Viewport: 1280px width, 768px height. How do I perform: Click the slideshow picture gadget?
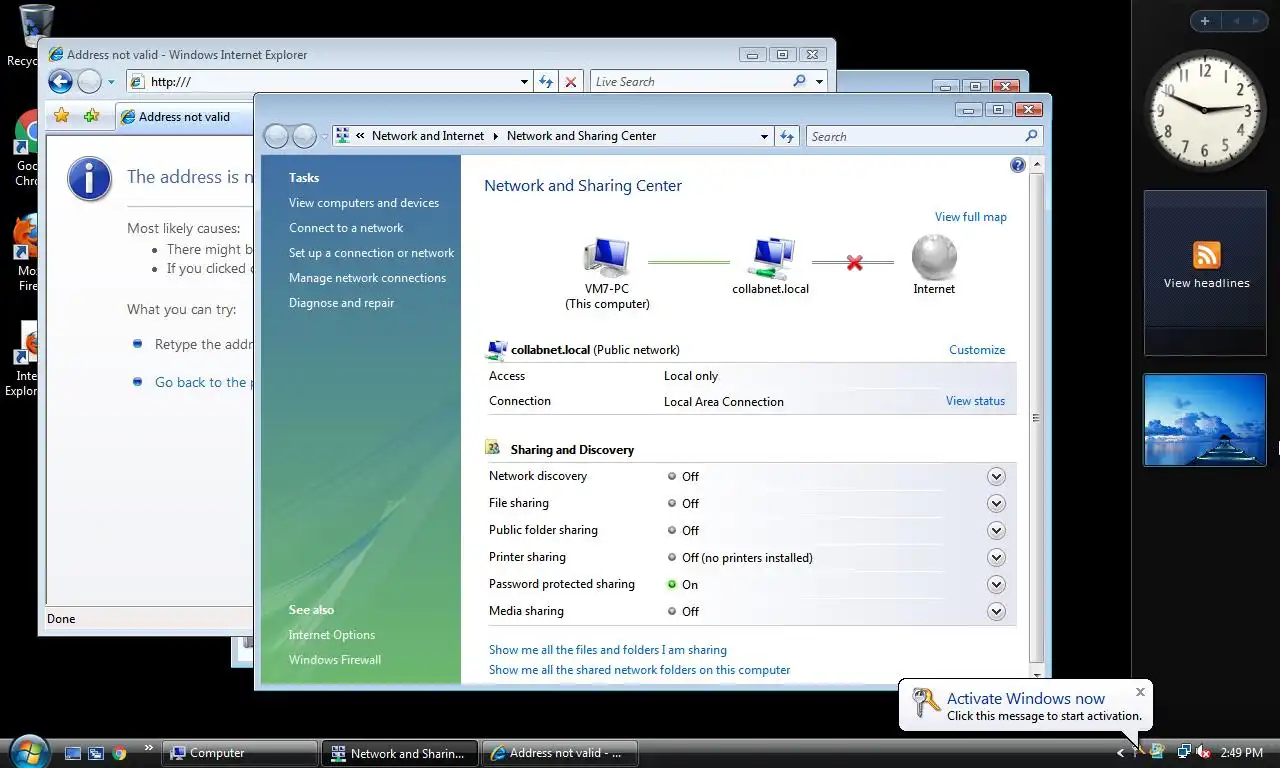click(1205, 420)
